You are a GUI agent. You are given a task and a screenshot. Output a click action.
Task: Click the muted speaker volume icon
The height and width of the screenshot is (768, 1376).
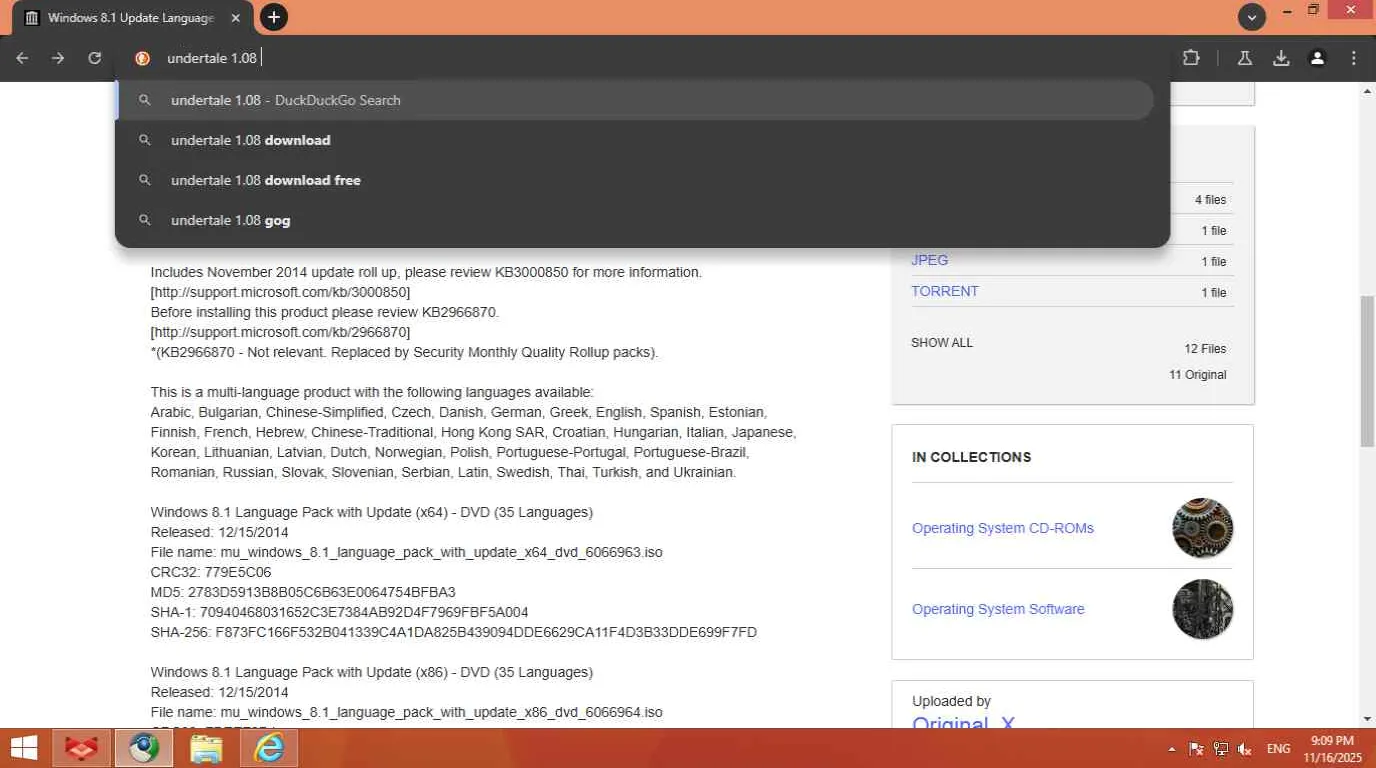pyautogui.click(x=1245, y=748)
